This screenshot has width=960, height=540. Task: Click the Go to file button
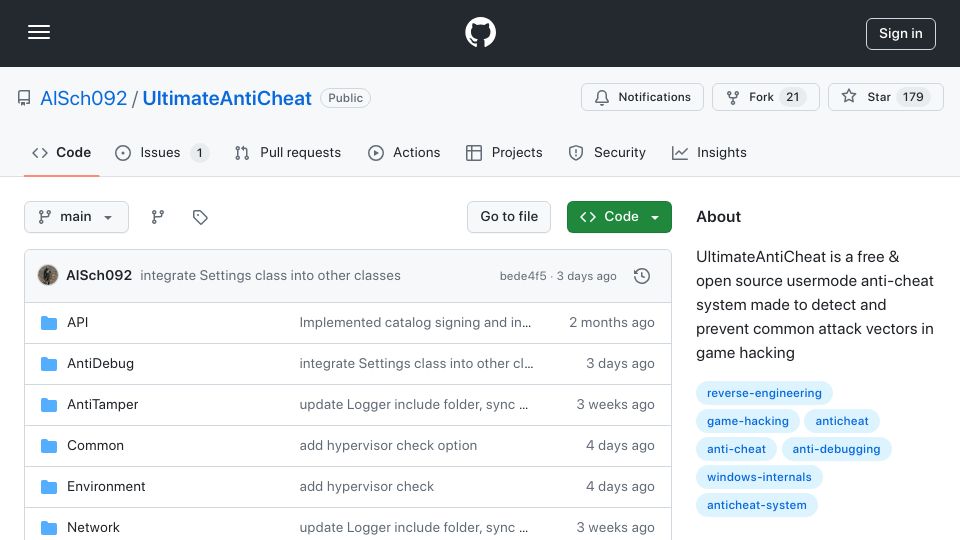click(509, 217)
